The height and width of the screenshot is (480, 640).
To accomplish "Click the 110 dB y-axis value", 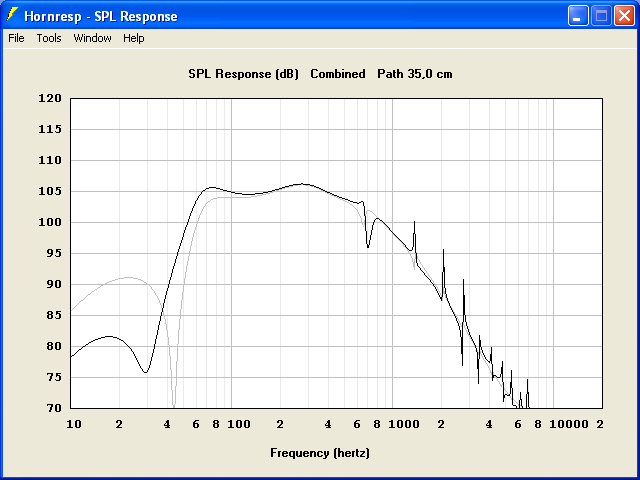I will [50, 160].
